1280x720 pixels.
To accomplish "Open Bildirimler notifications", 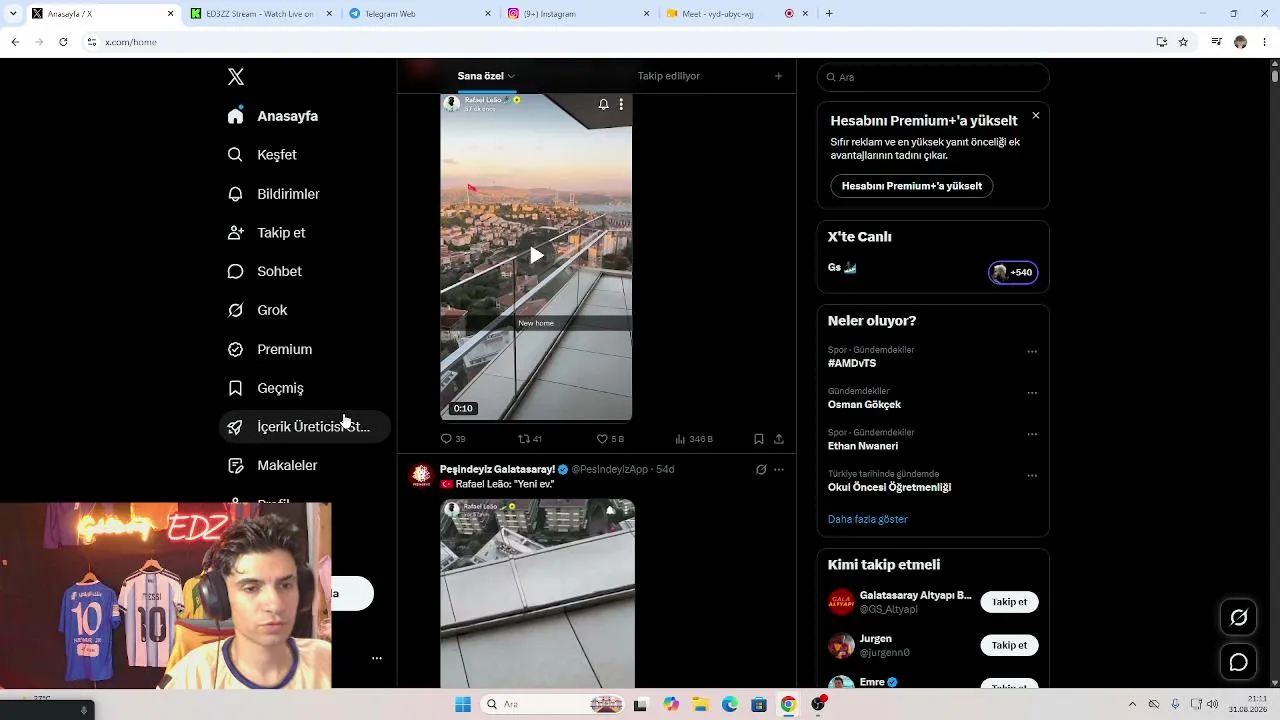I will click(274, 194).
